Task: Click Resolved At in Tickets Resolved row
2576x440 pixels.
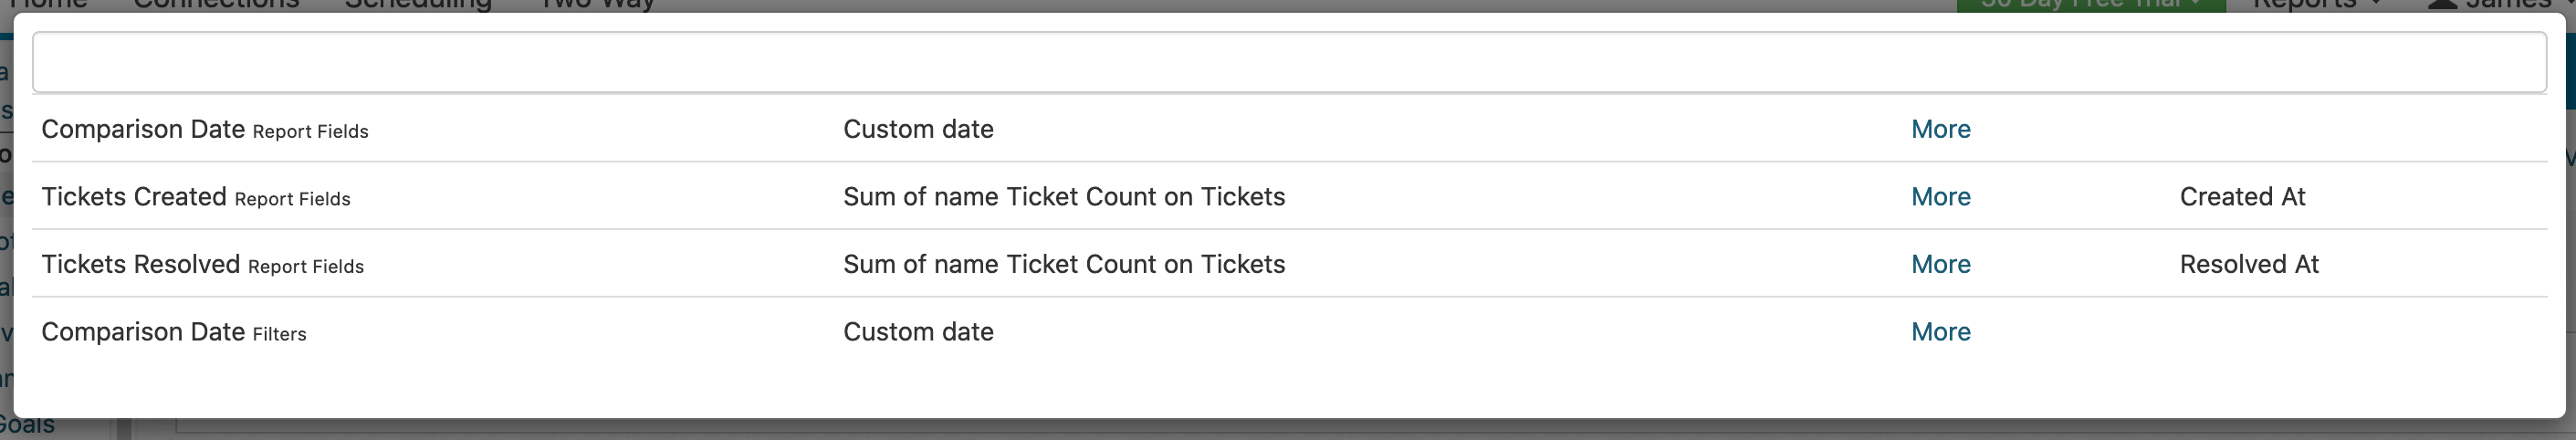Action: [2248, 265]
